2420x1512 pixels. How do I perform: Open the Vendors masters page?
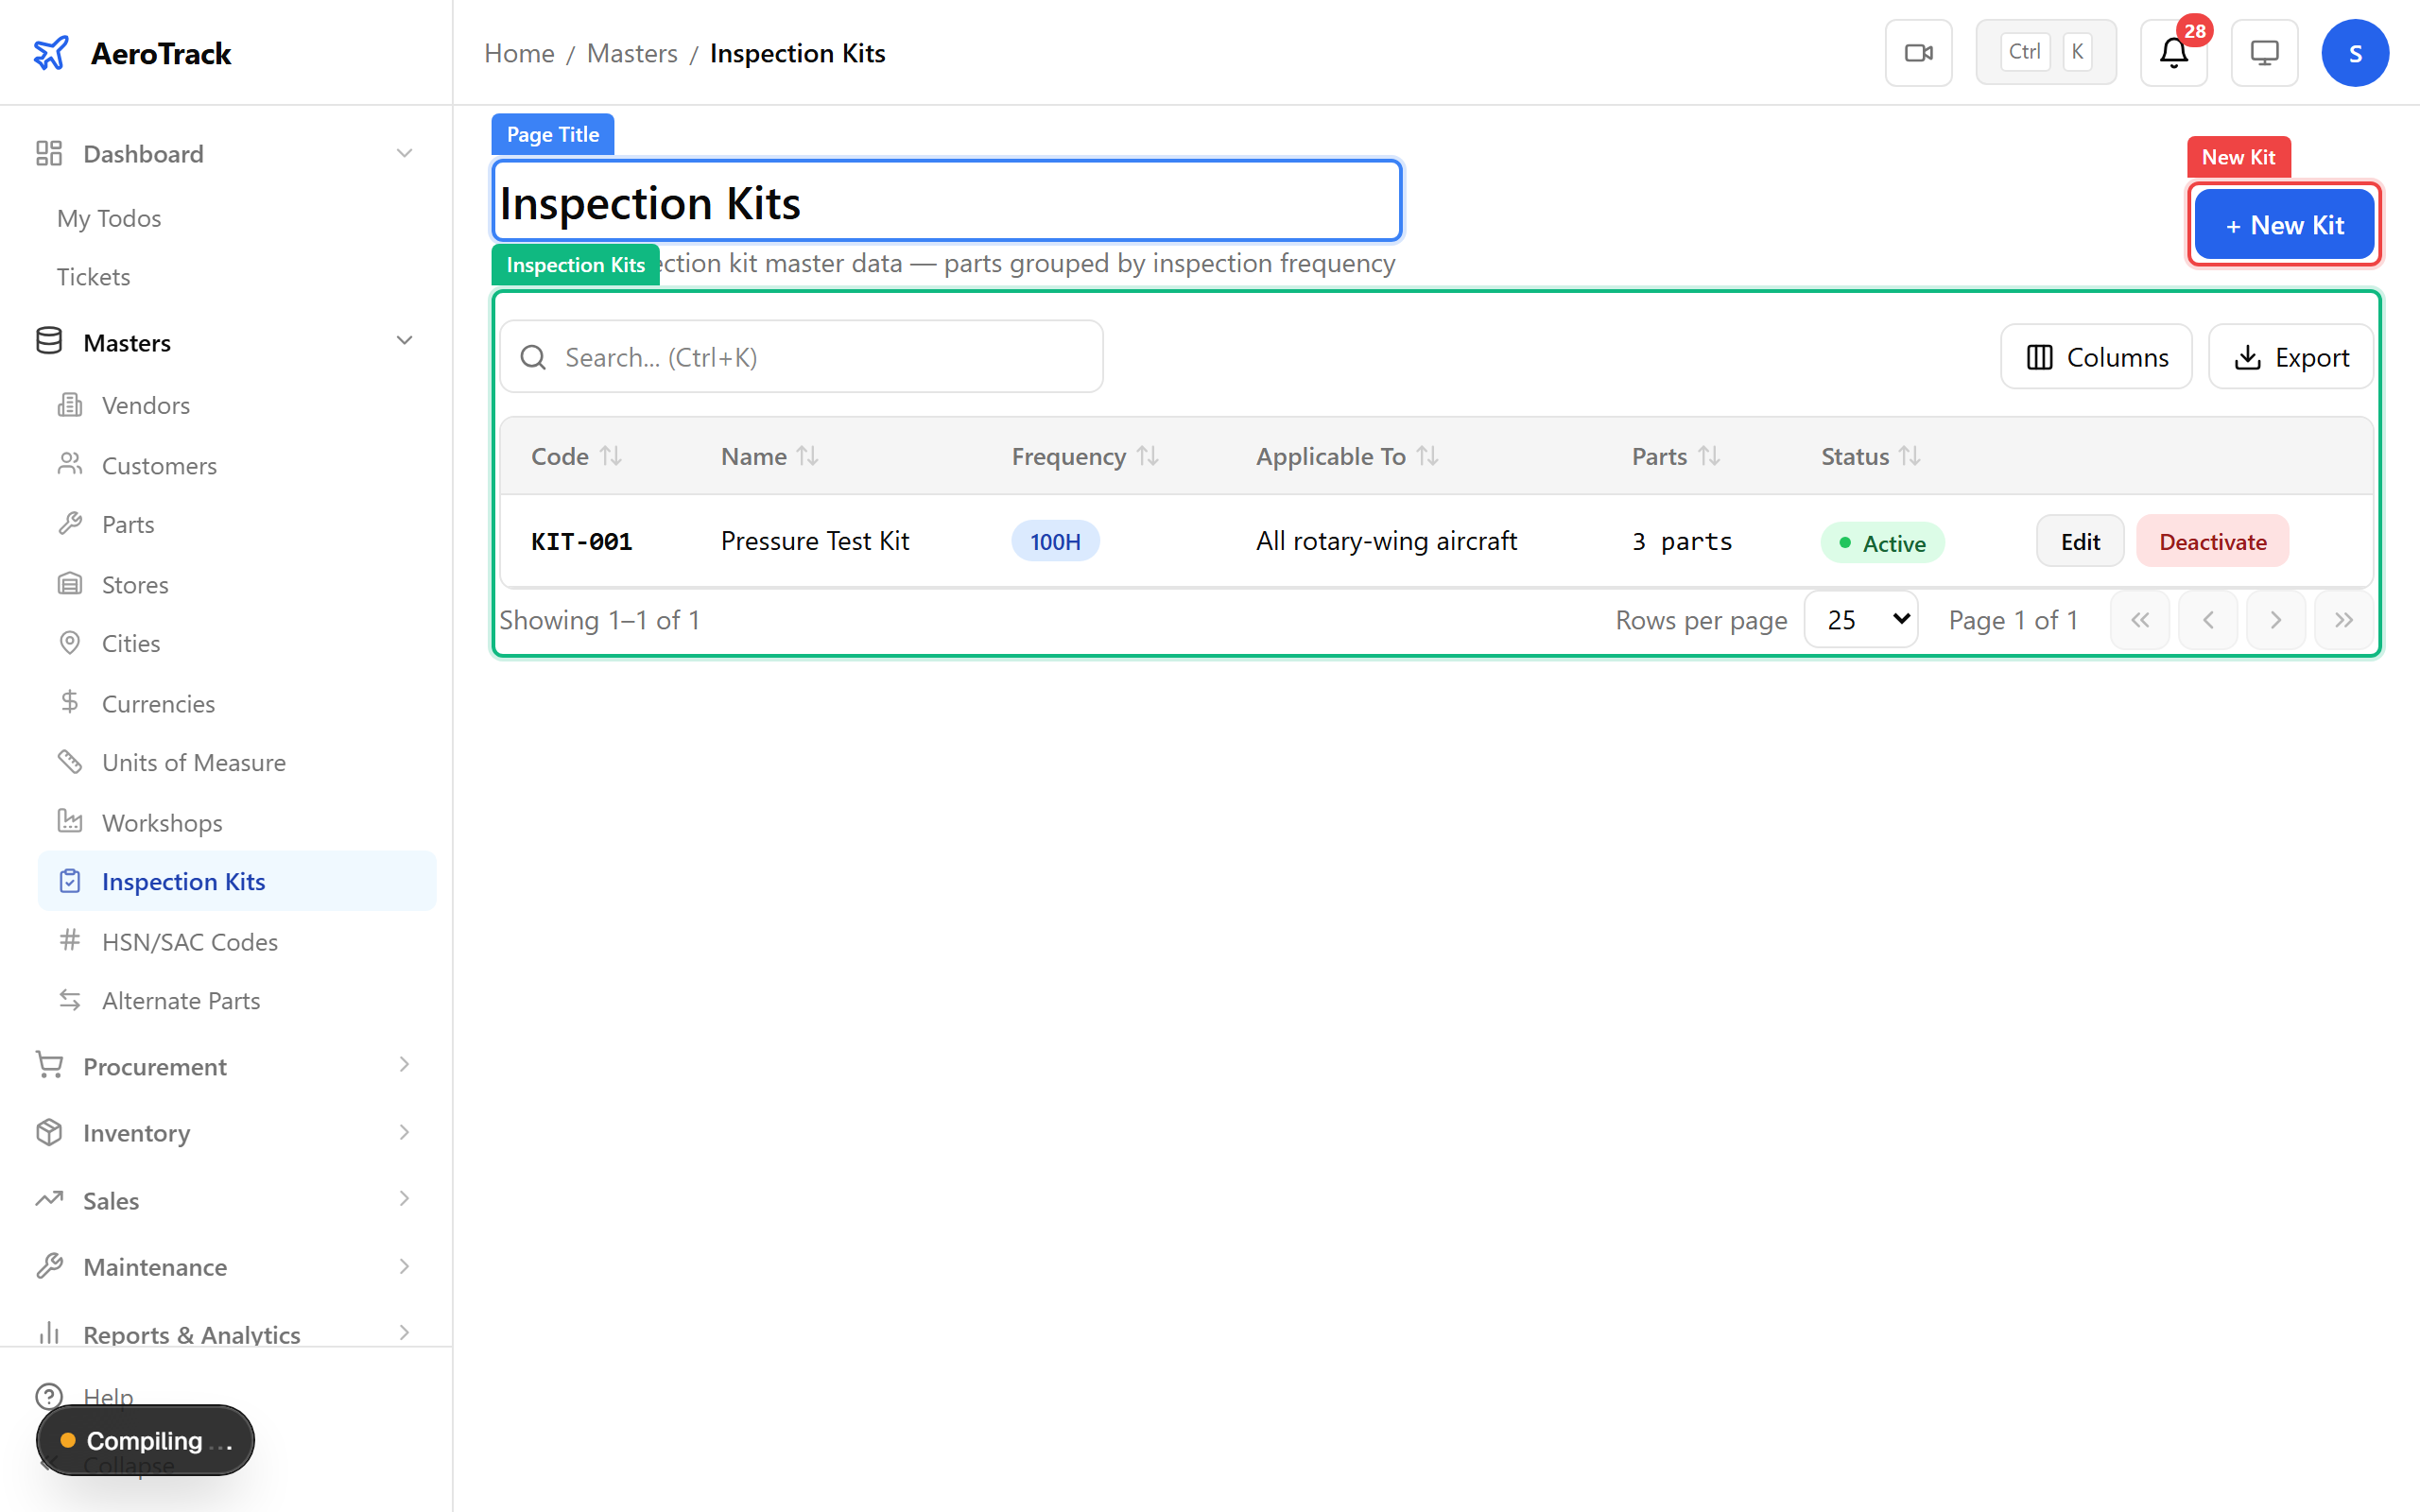click(145, 405)
